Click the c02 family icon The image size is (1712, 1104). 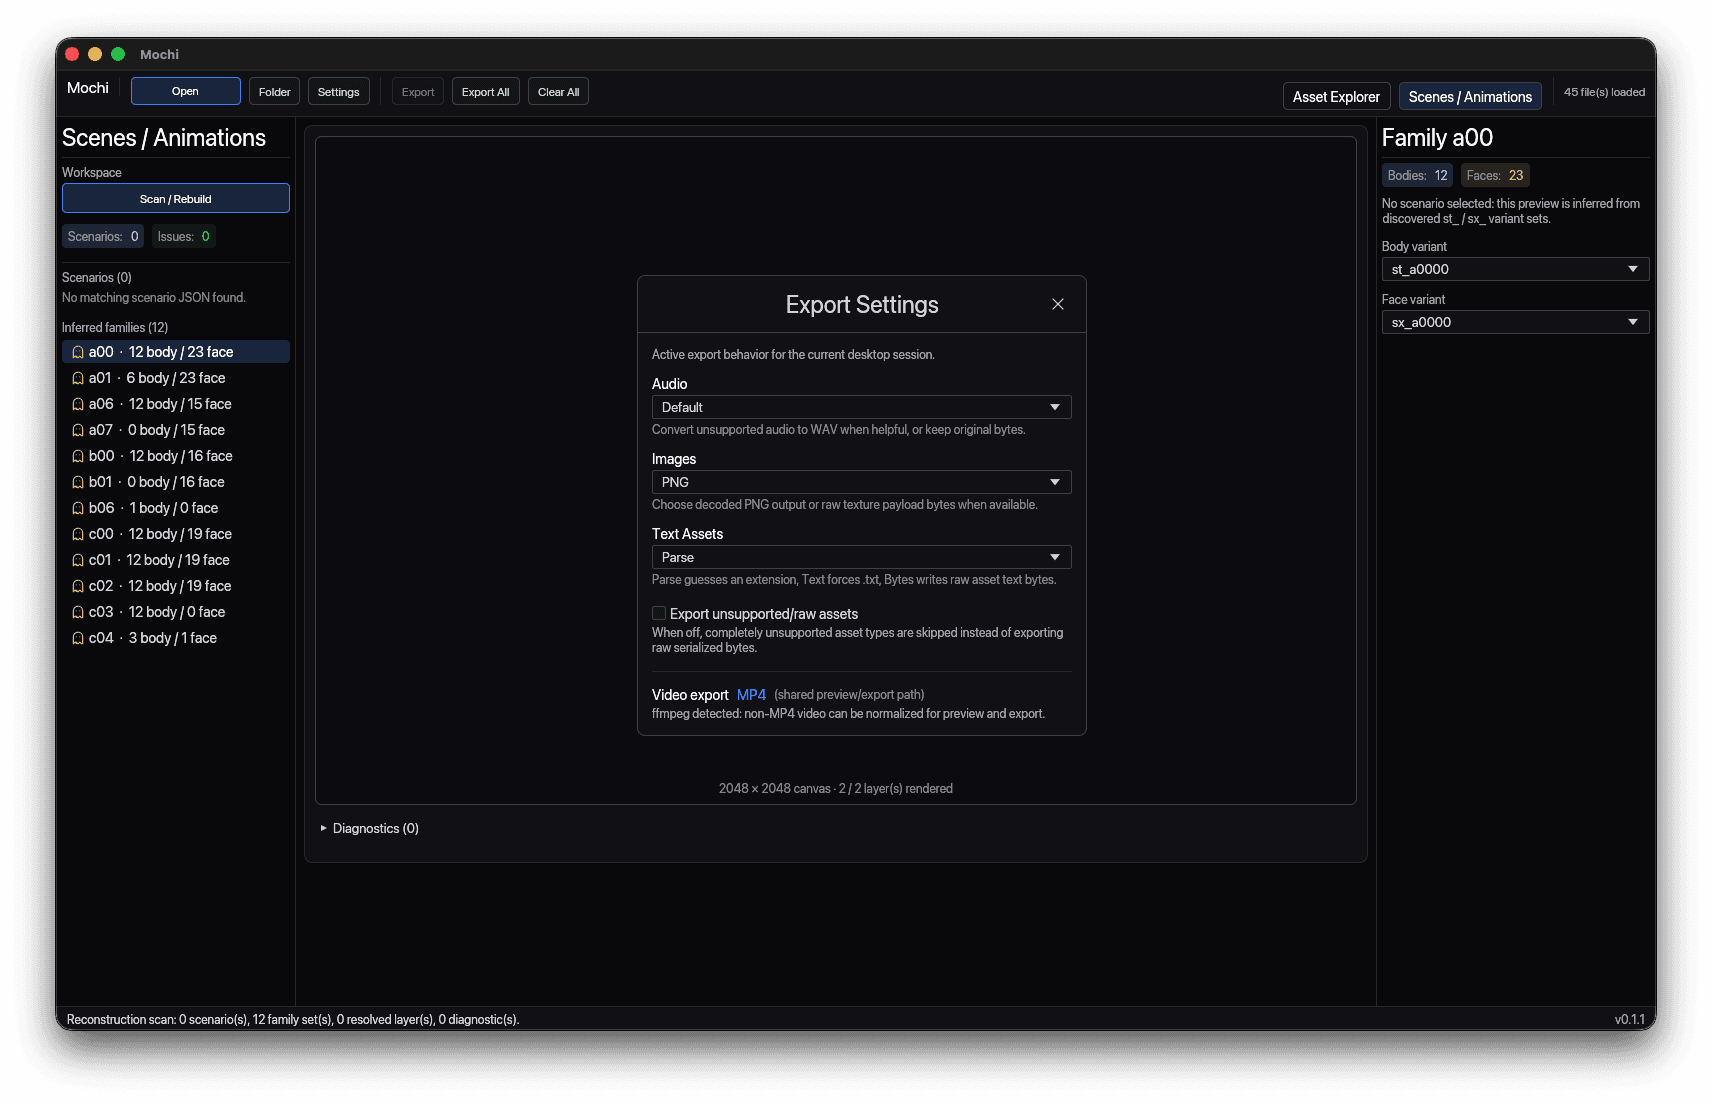point(78,586)
